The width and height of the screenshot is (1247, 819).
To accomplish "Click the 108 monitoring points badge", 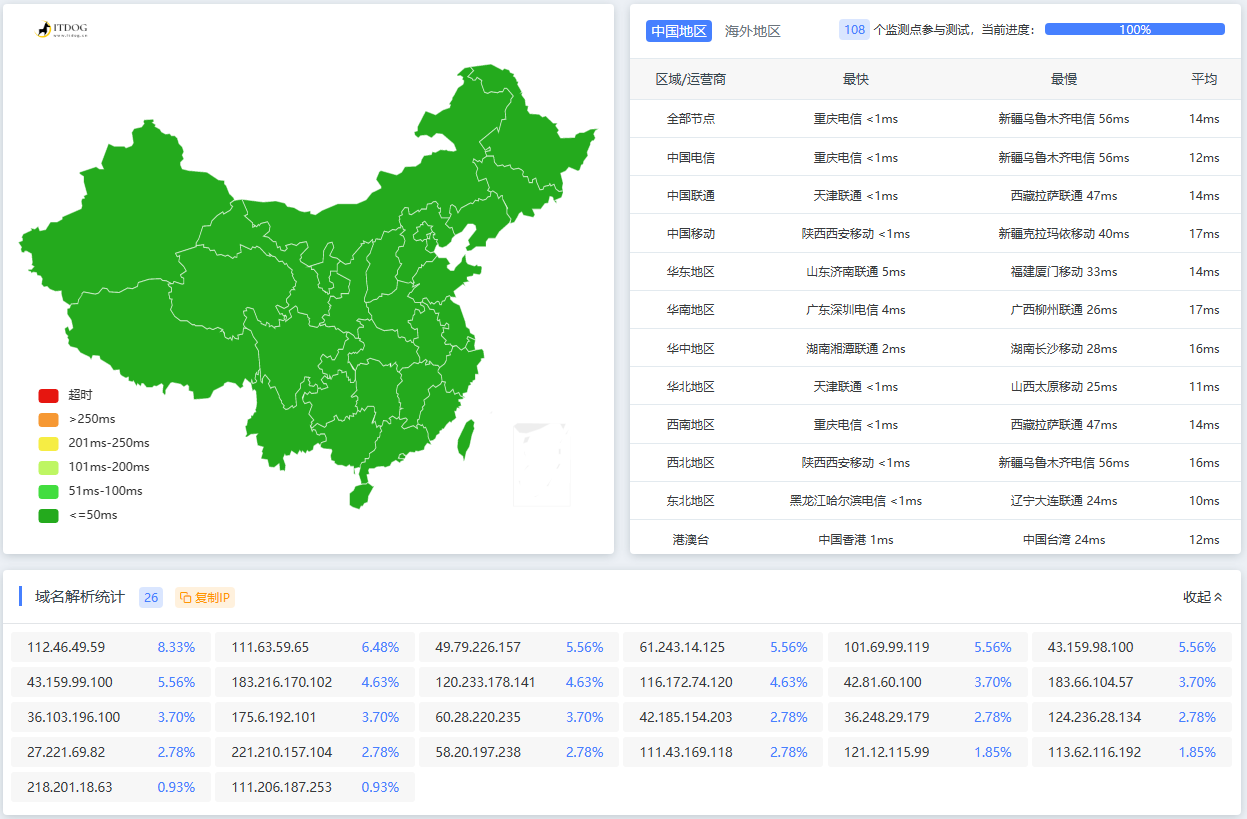I will (854, 30).
